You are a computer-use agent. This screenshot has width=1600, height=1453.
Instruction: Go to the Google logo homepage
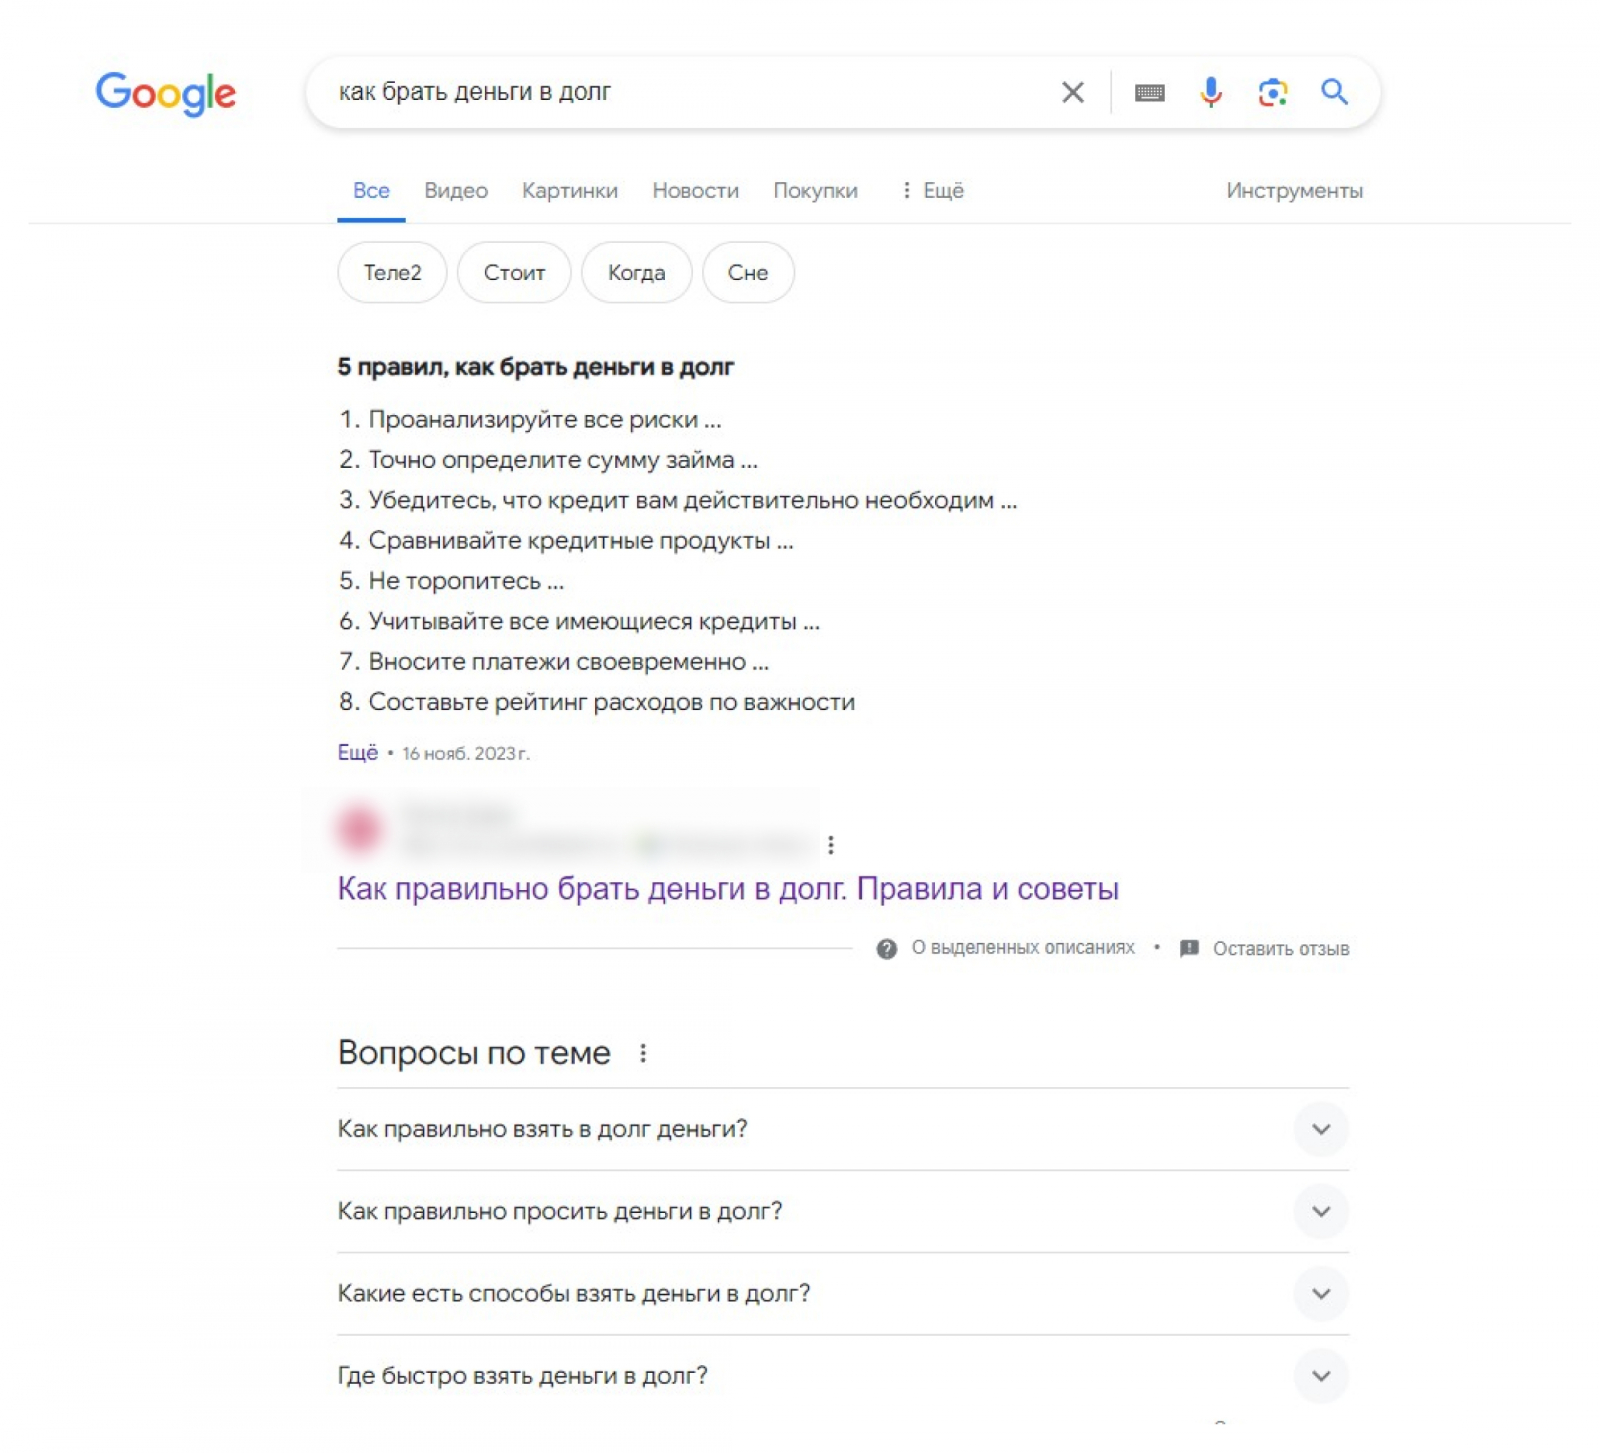(166, 94)
